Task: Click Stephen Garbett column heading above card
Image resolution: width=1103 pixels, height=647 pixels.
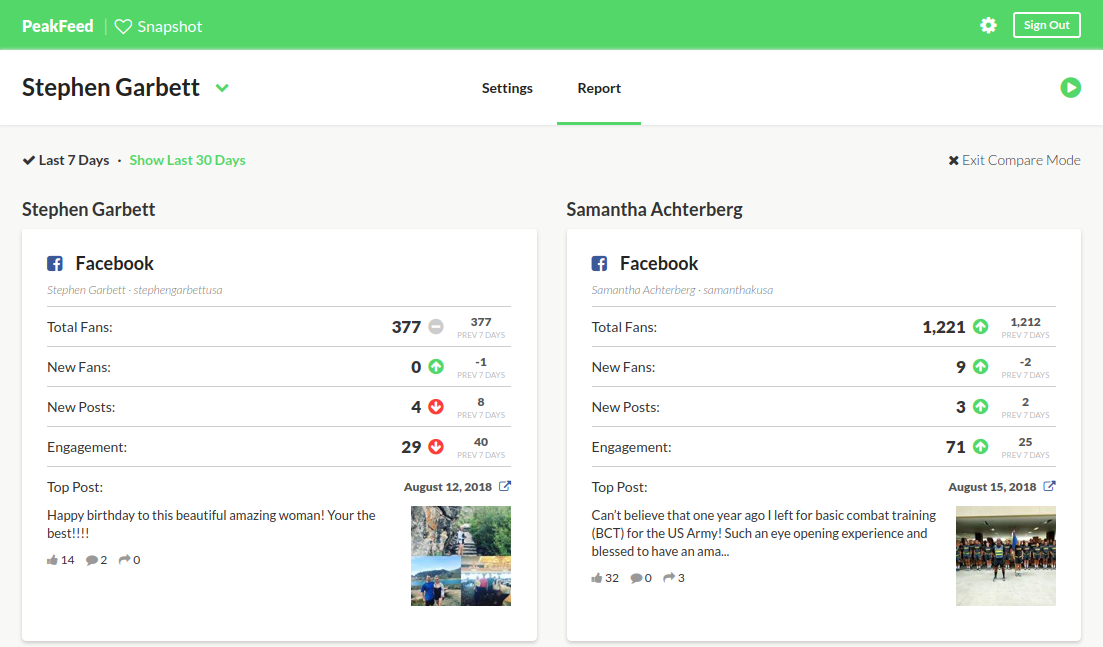Action: tap(89, 210)
